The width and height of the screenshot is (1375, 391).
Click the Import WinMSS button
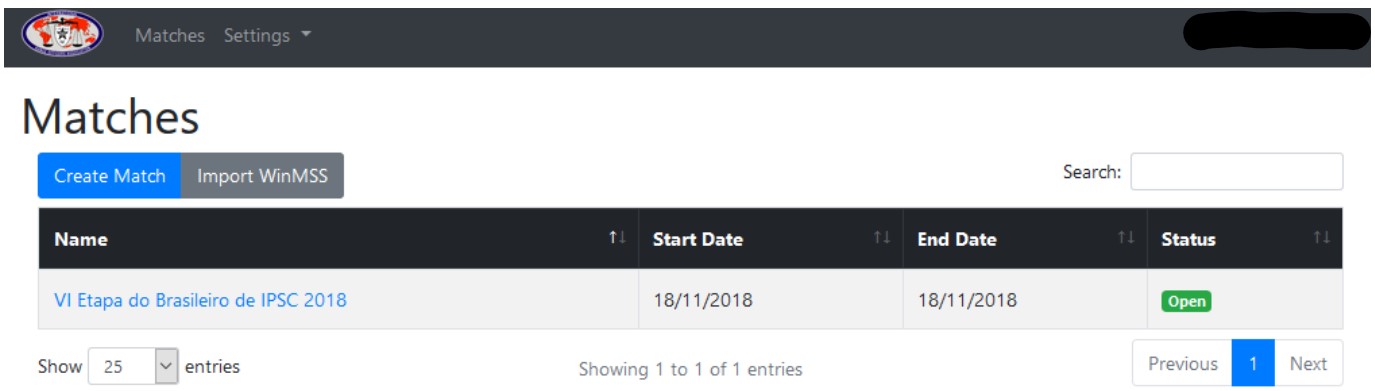coord(262,176)
